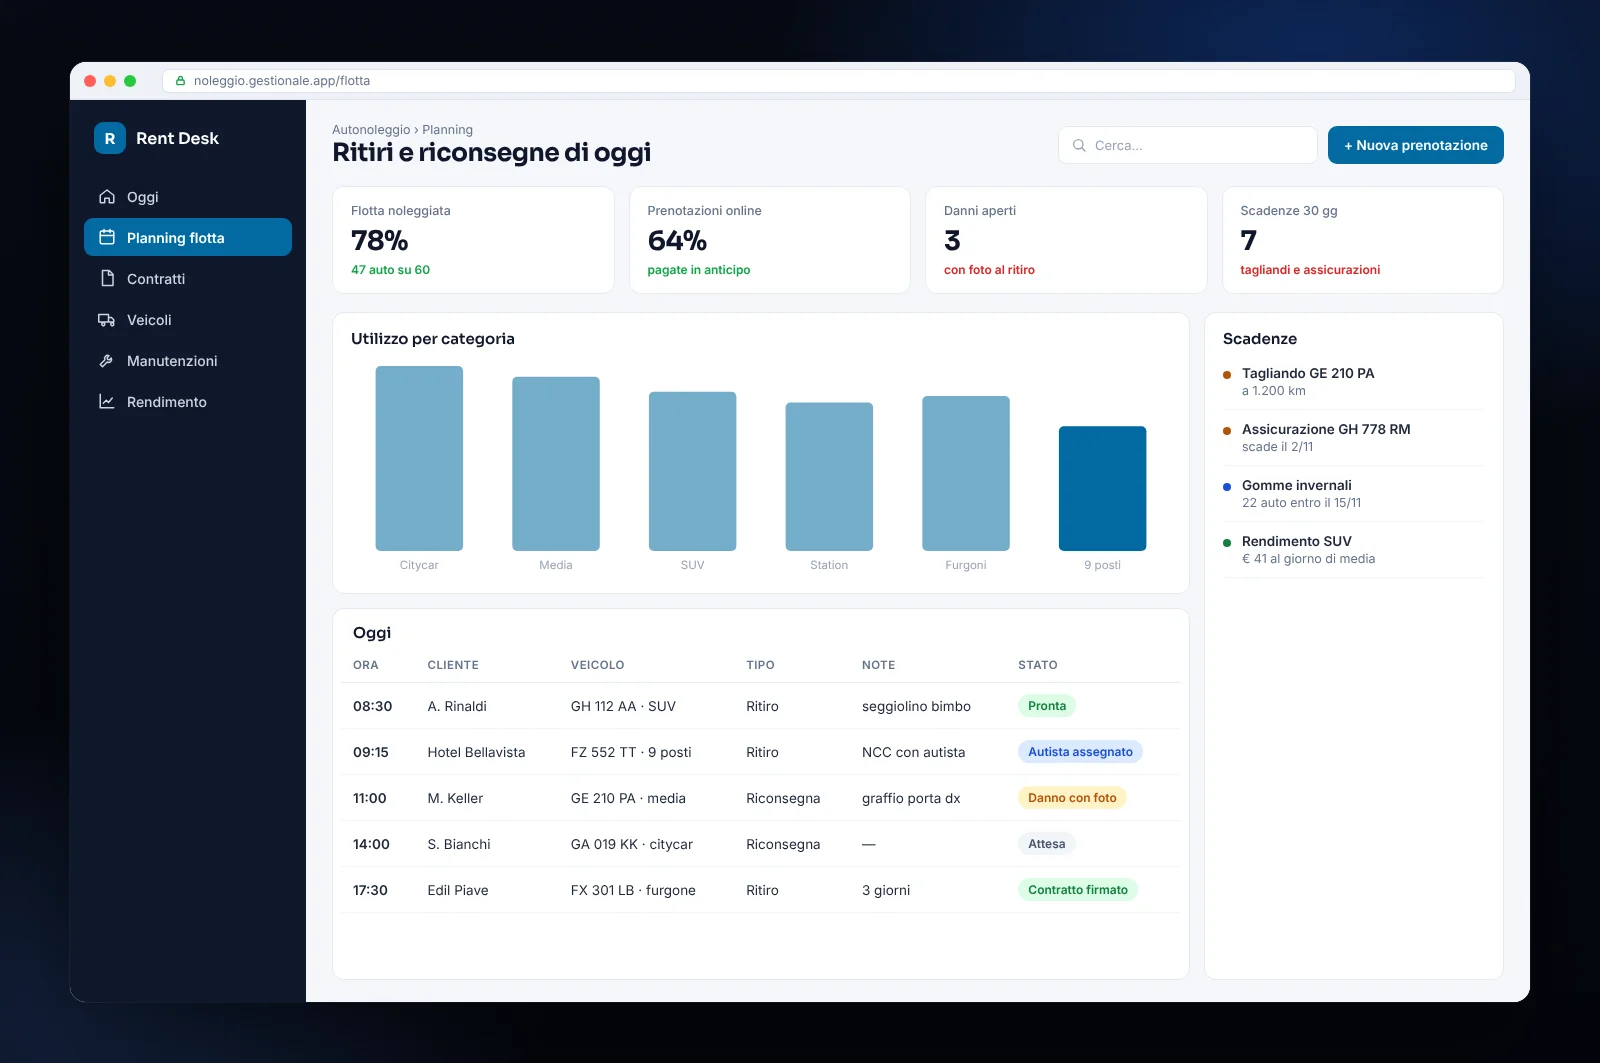Screen dimensions: 1600x1063
Task: Click the Rendimento chart icon
Action: click(107, 402)
